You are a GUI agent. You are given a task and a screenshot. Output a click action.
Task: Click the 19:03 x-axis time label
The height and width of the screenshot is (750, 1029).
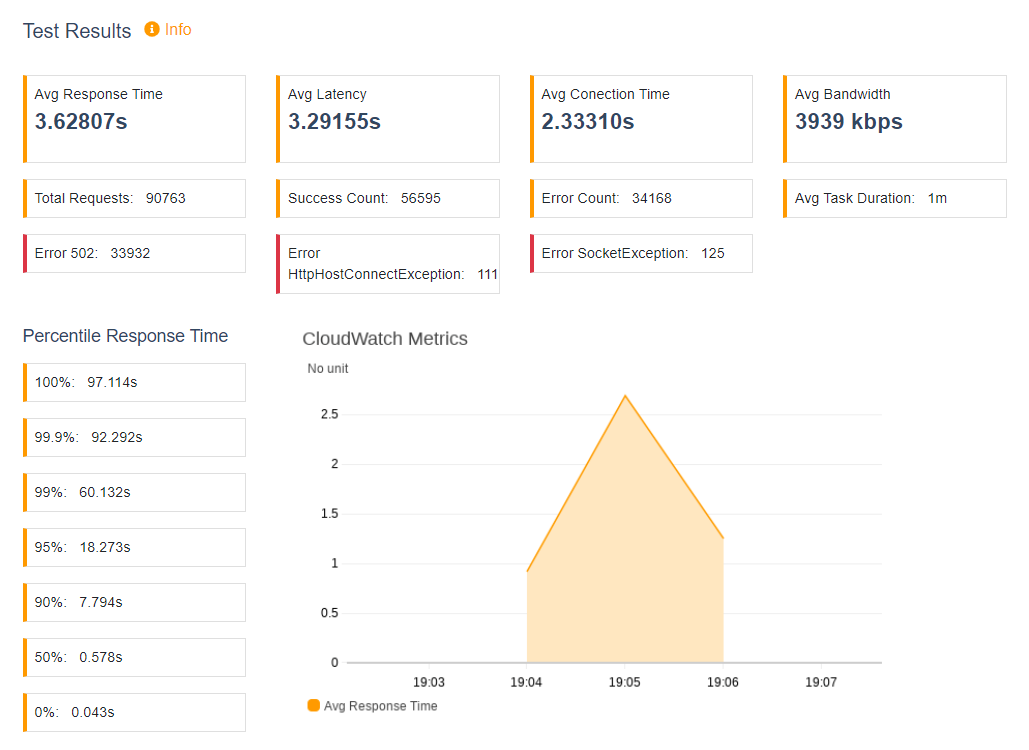(429, 682)
